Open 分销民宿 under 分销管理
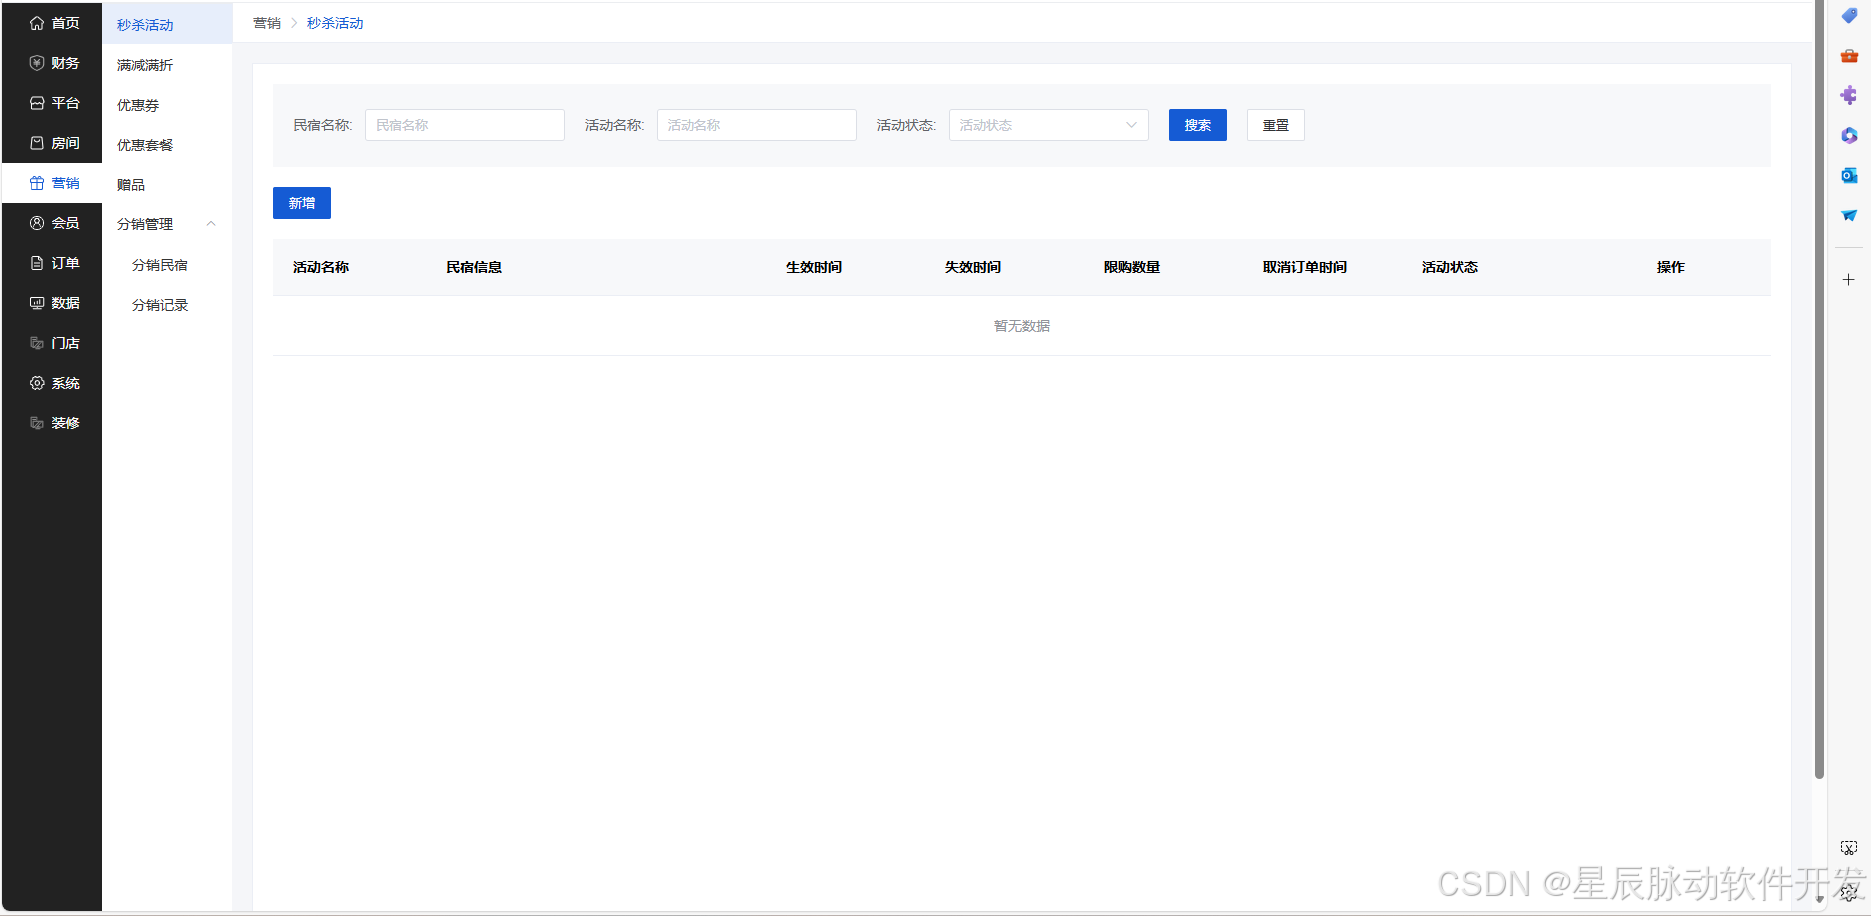This screenshot has width=1871, height=916. click(x=167, y=265)
